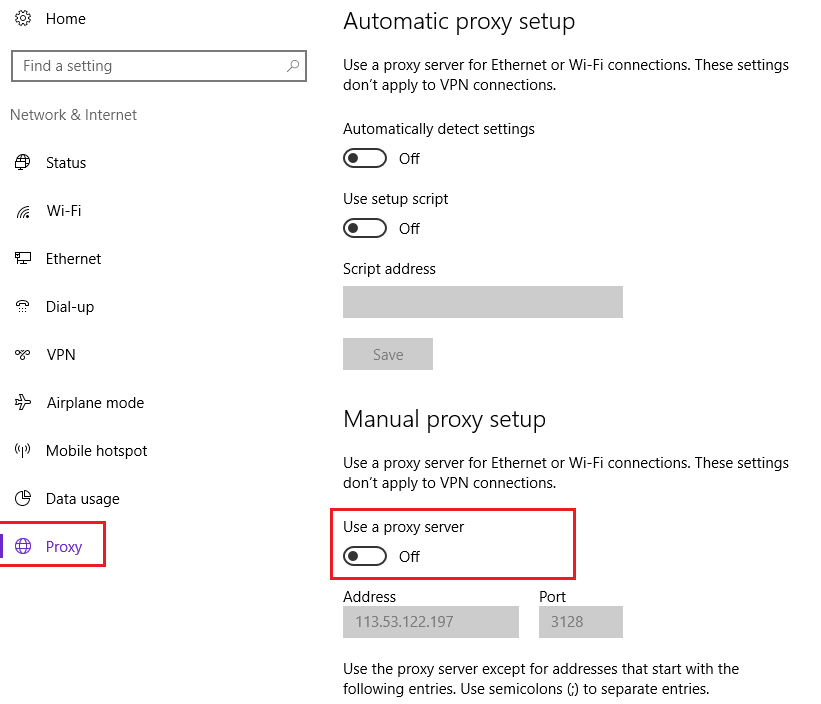Click the VPN icon
The height and width of the screenshot is (704, 821).
pos(23,355)
